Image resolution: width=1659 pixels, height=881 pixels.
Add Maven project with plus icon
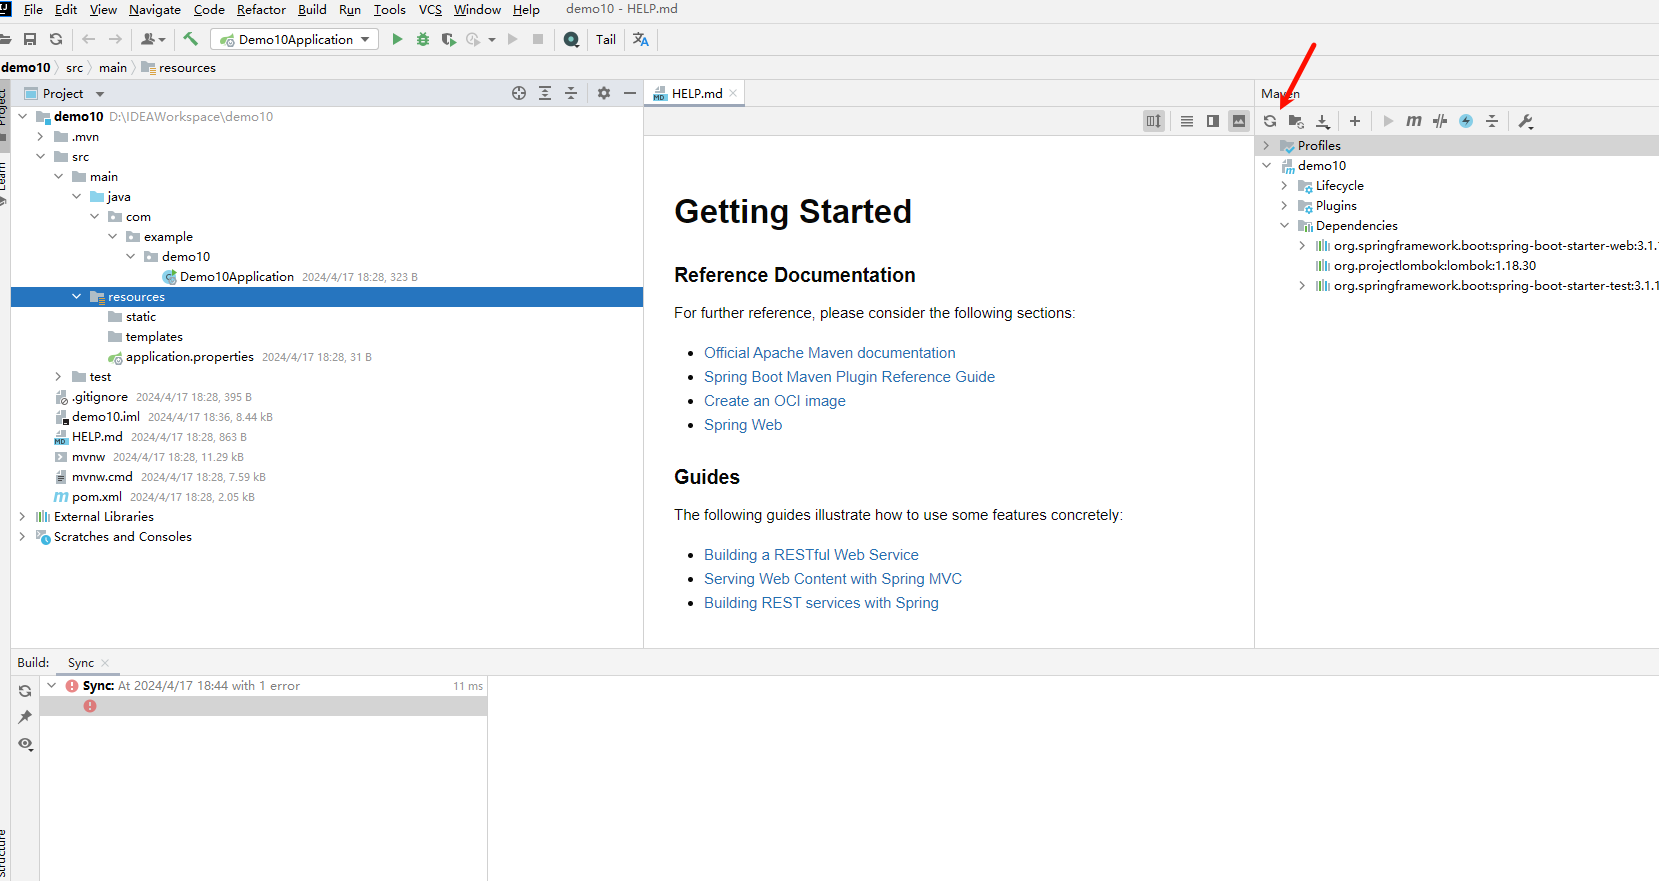click(1355, 121)
